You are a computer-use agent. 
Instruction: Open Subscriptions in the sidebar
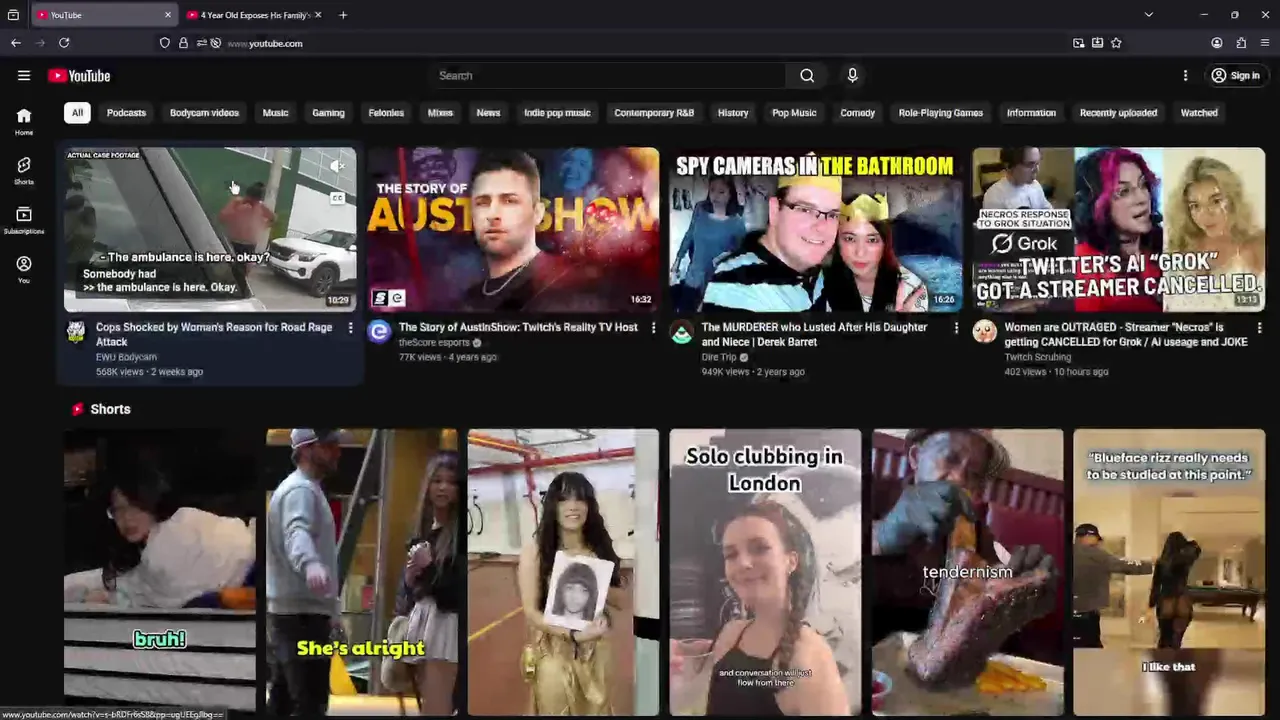point(24,221)
